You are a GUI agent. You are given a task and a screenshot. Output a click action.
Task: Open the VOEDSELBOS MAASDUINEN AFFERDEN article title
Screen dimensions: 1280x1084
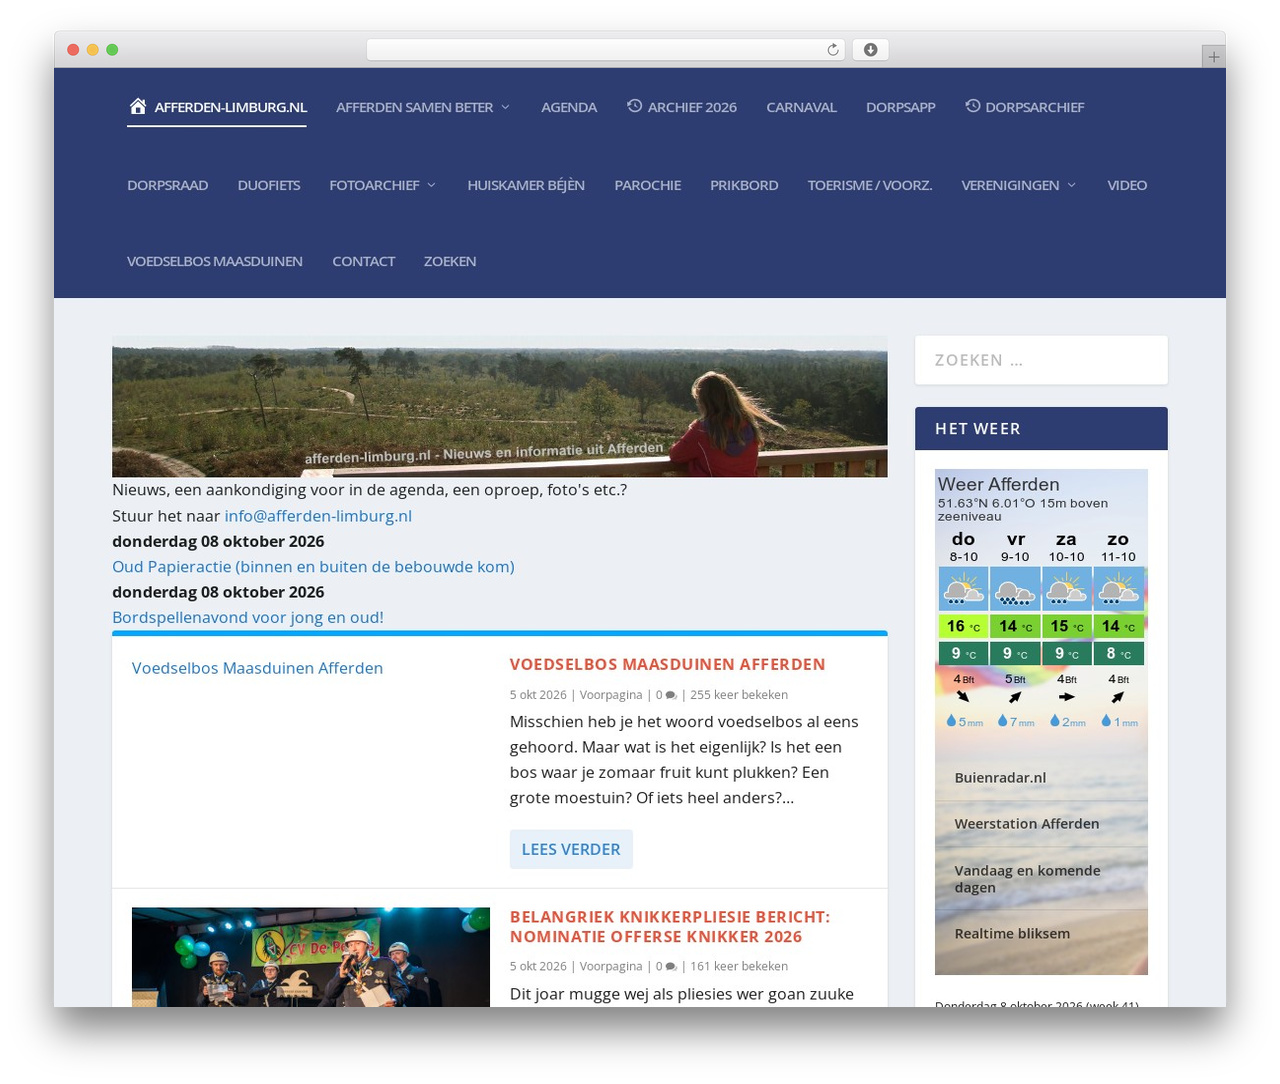coord(667,664)
